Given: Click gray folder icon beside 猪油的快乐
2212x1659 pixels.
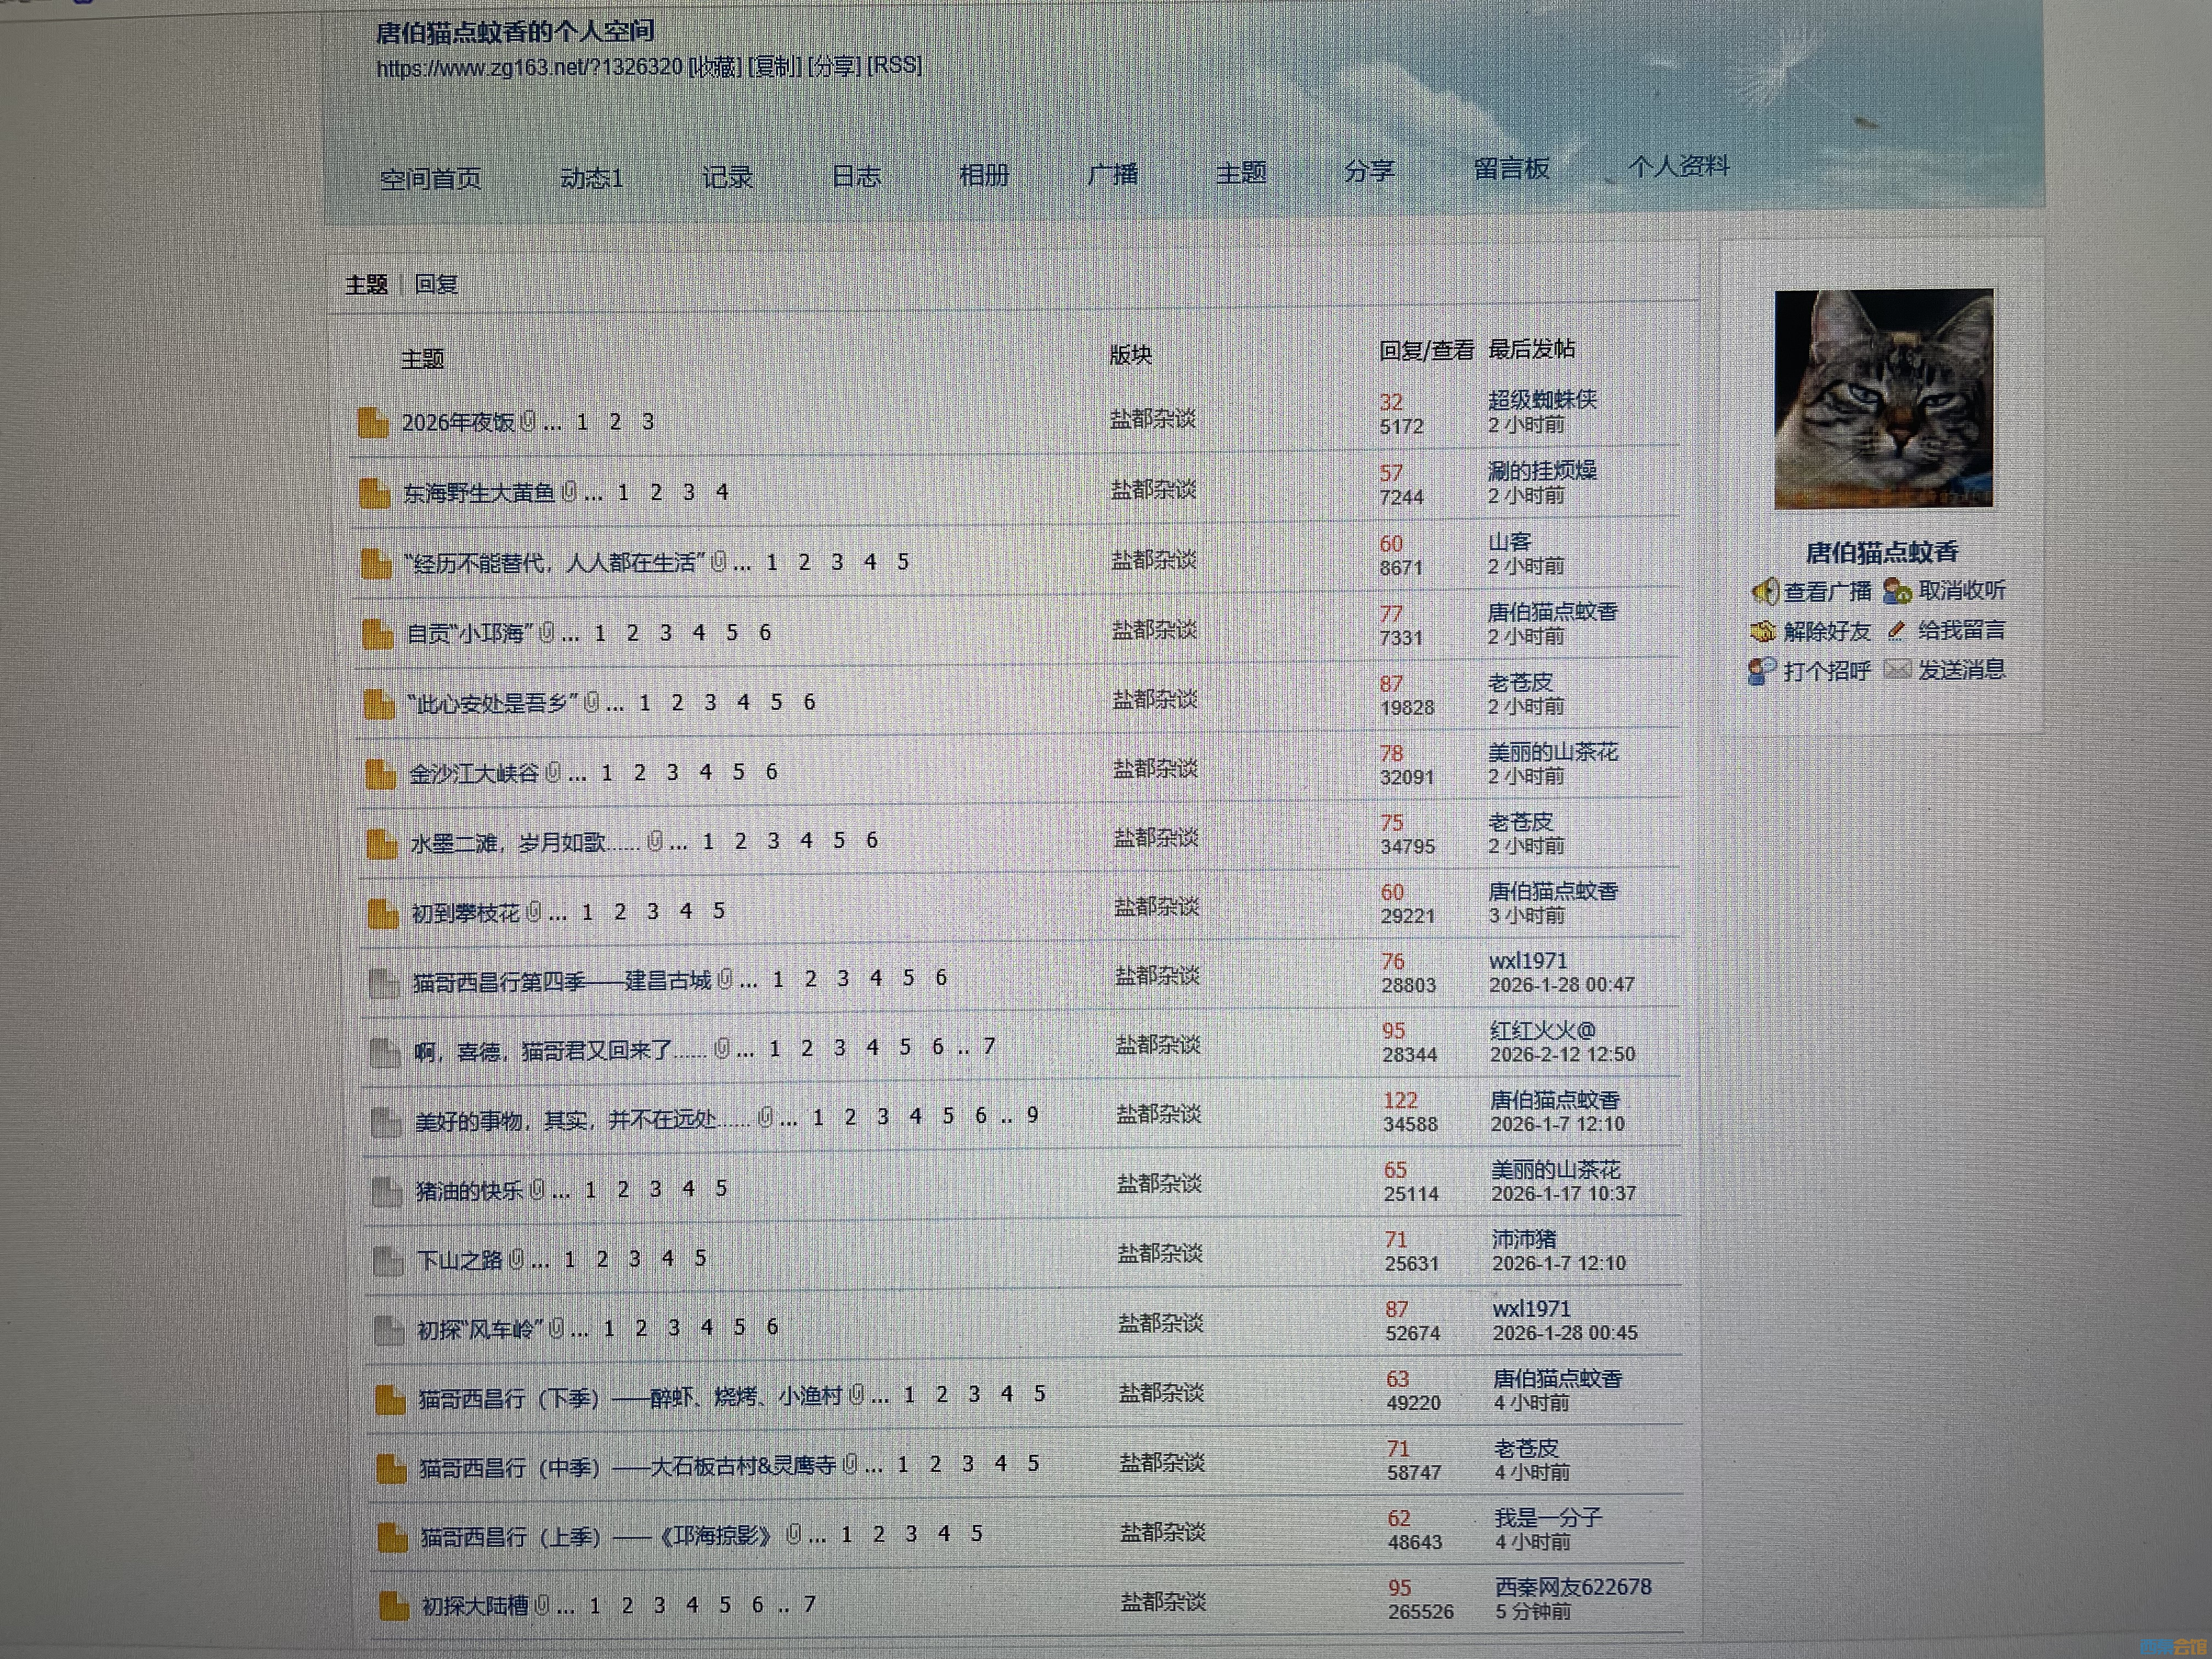Looking at the screenshot, I should pos(386,1191).
